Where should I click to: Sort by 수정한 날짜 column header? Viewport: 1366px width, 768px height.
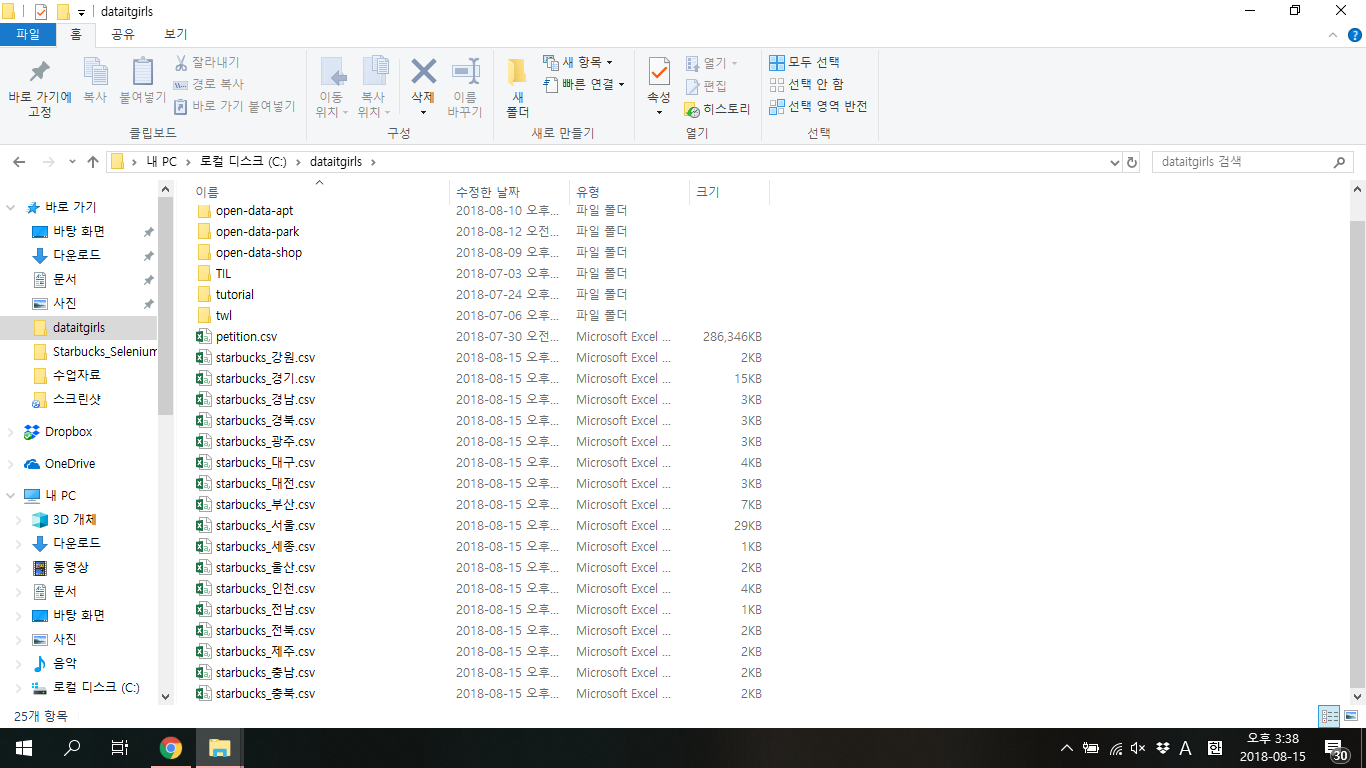click(510, 191)
